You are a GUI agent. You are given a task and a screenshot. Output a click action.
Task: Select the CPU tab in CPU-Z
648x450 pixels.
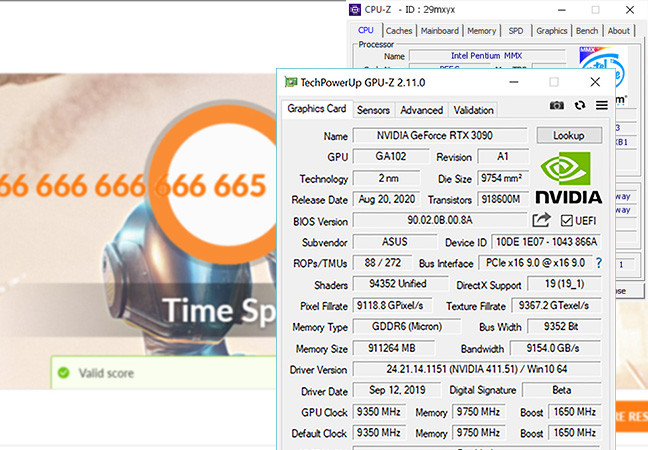pos(366,30)
